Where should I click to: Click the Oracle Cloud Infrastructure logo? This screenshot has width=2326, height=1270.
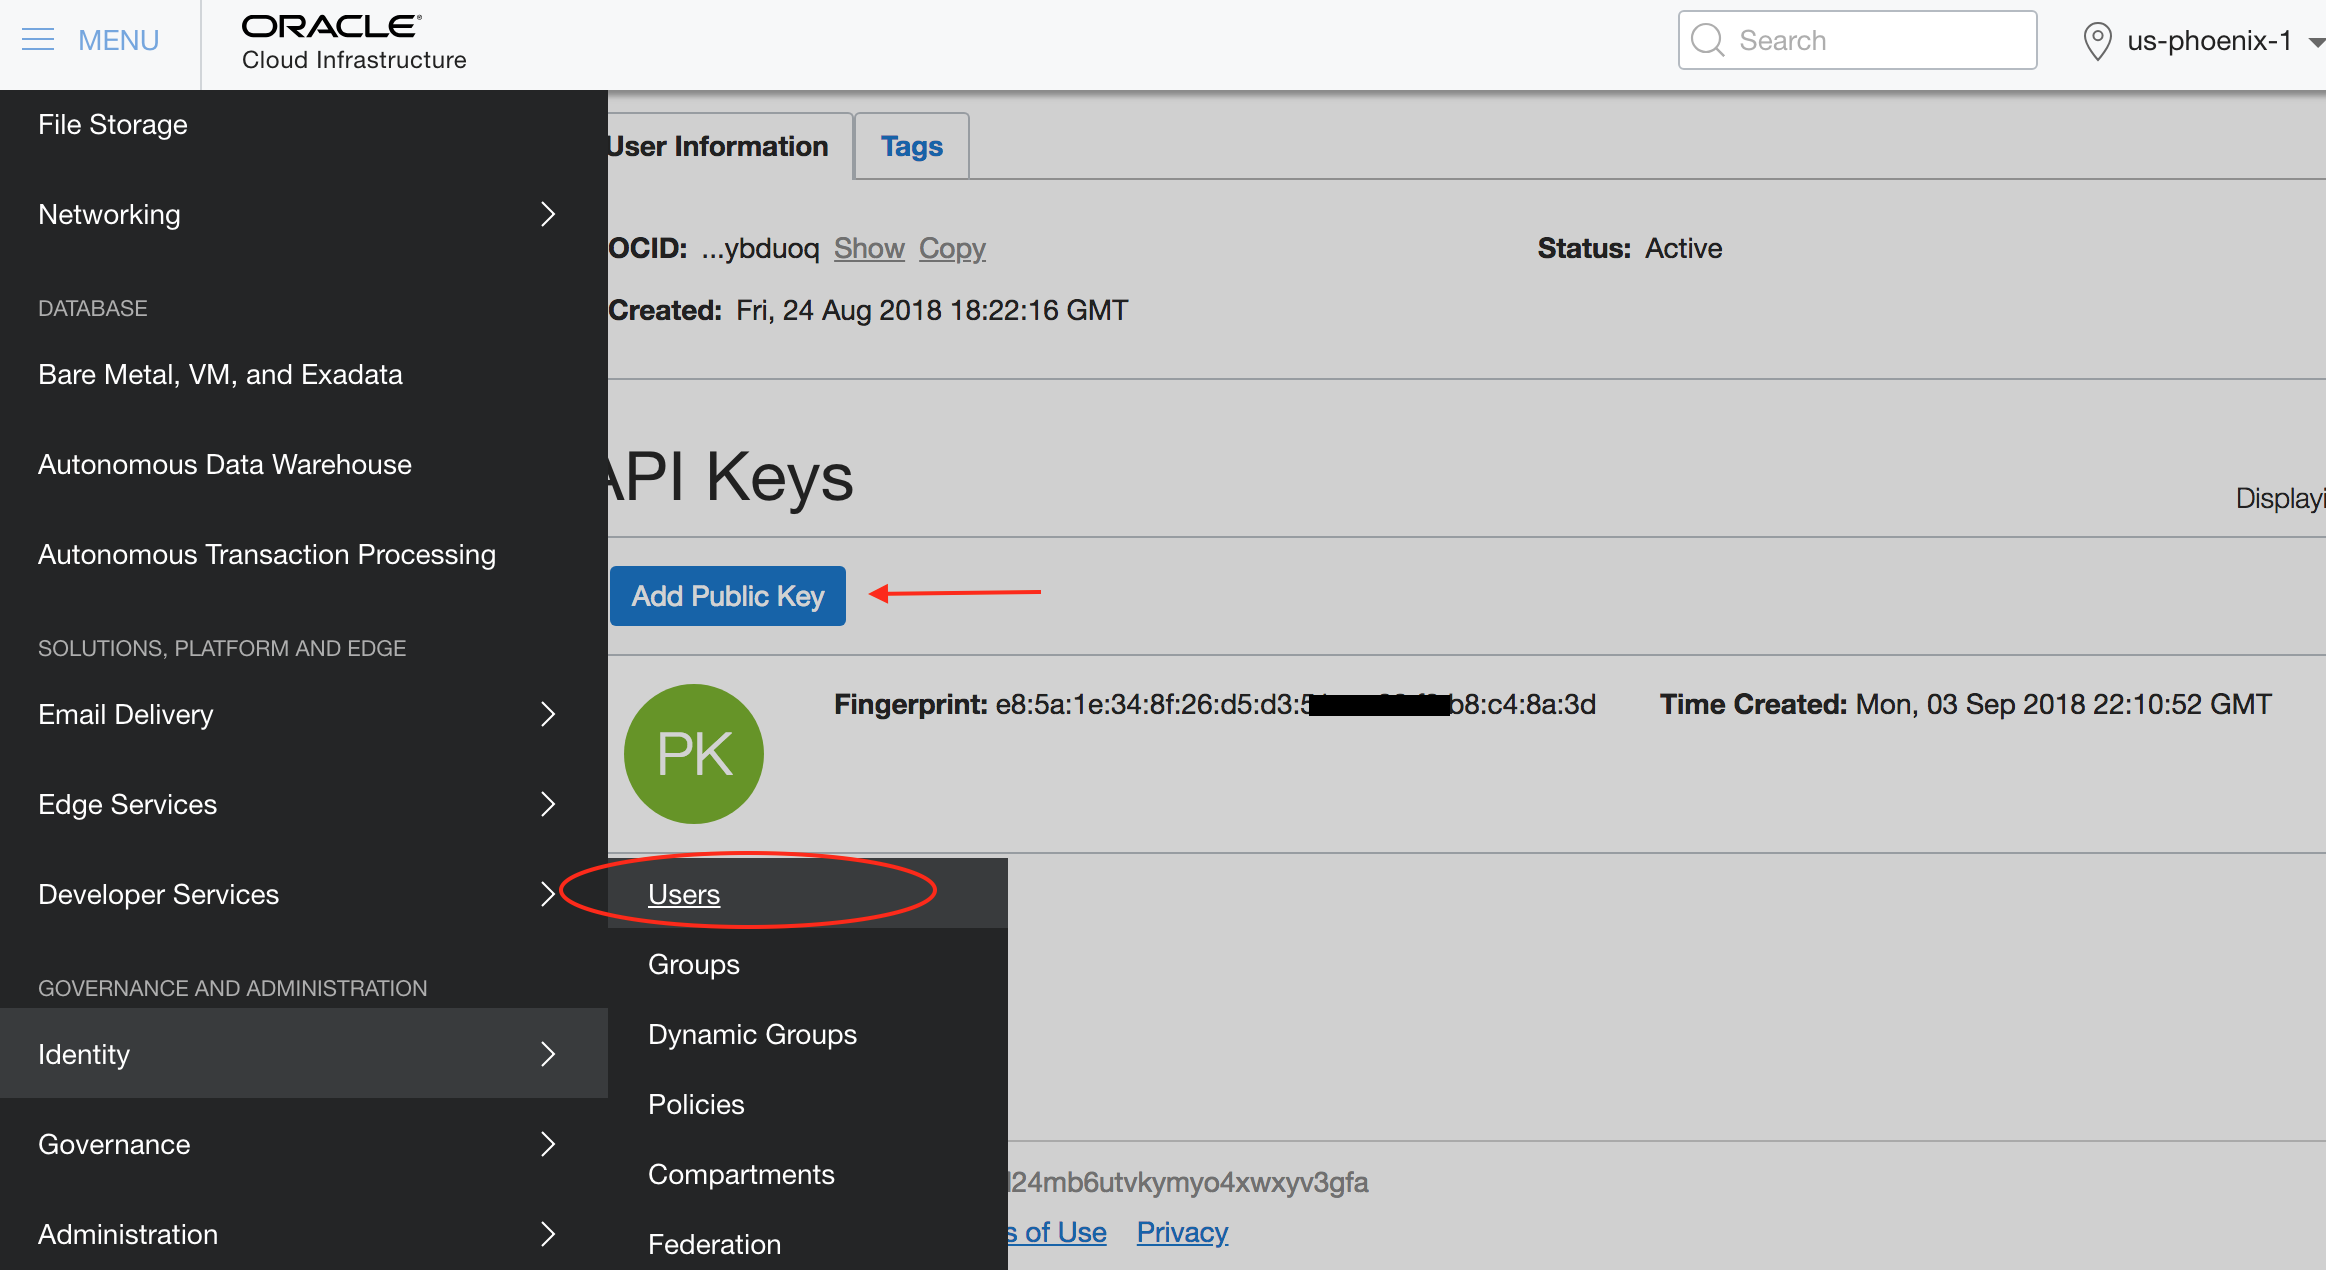tap(353, 42)
